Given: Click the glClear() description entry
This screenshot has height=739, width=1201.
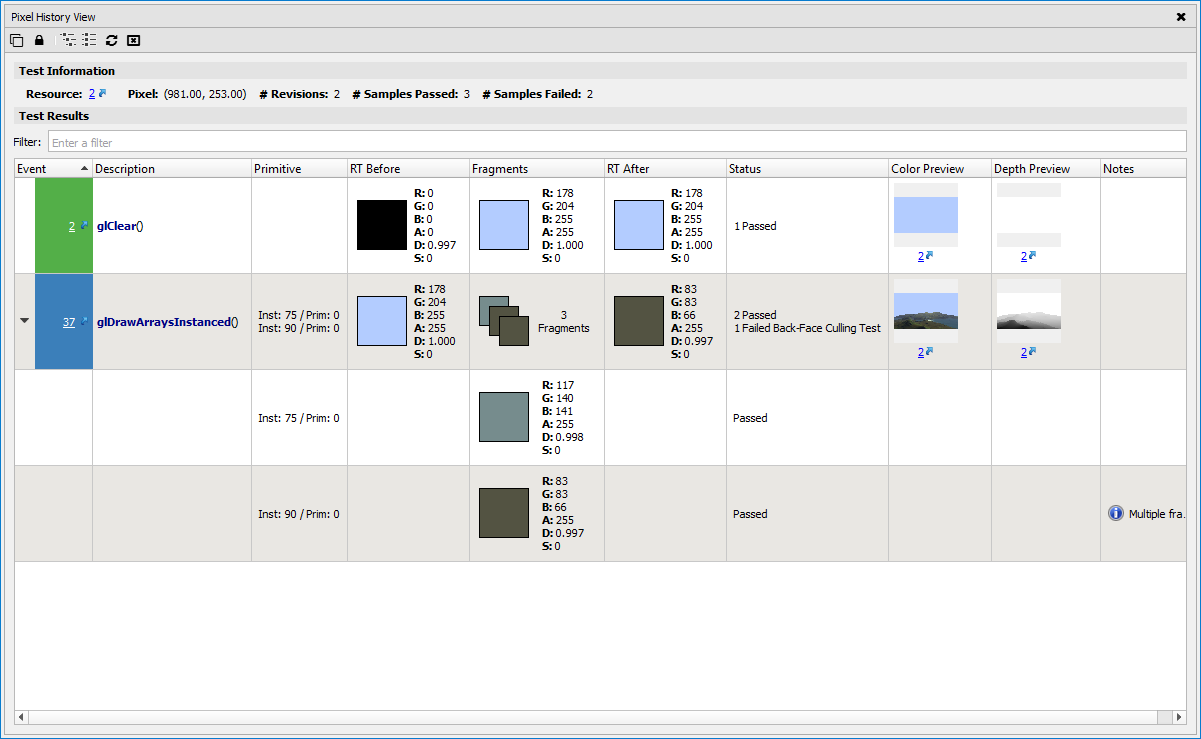Looking at the screenshot, I should coord(120,226).
